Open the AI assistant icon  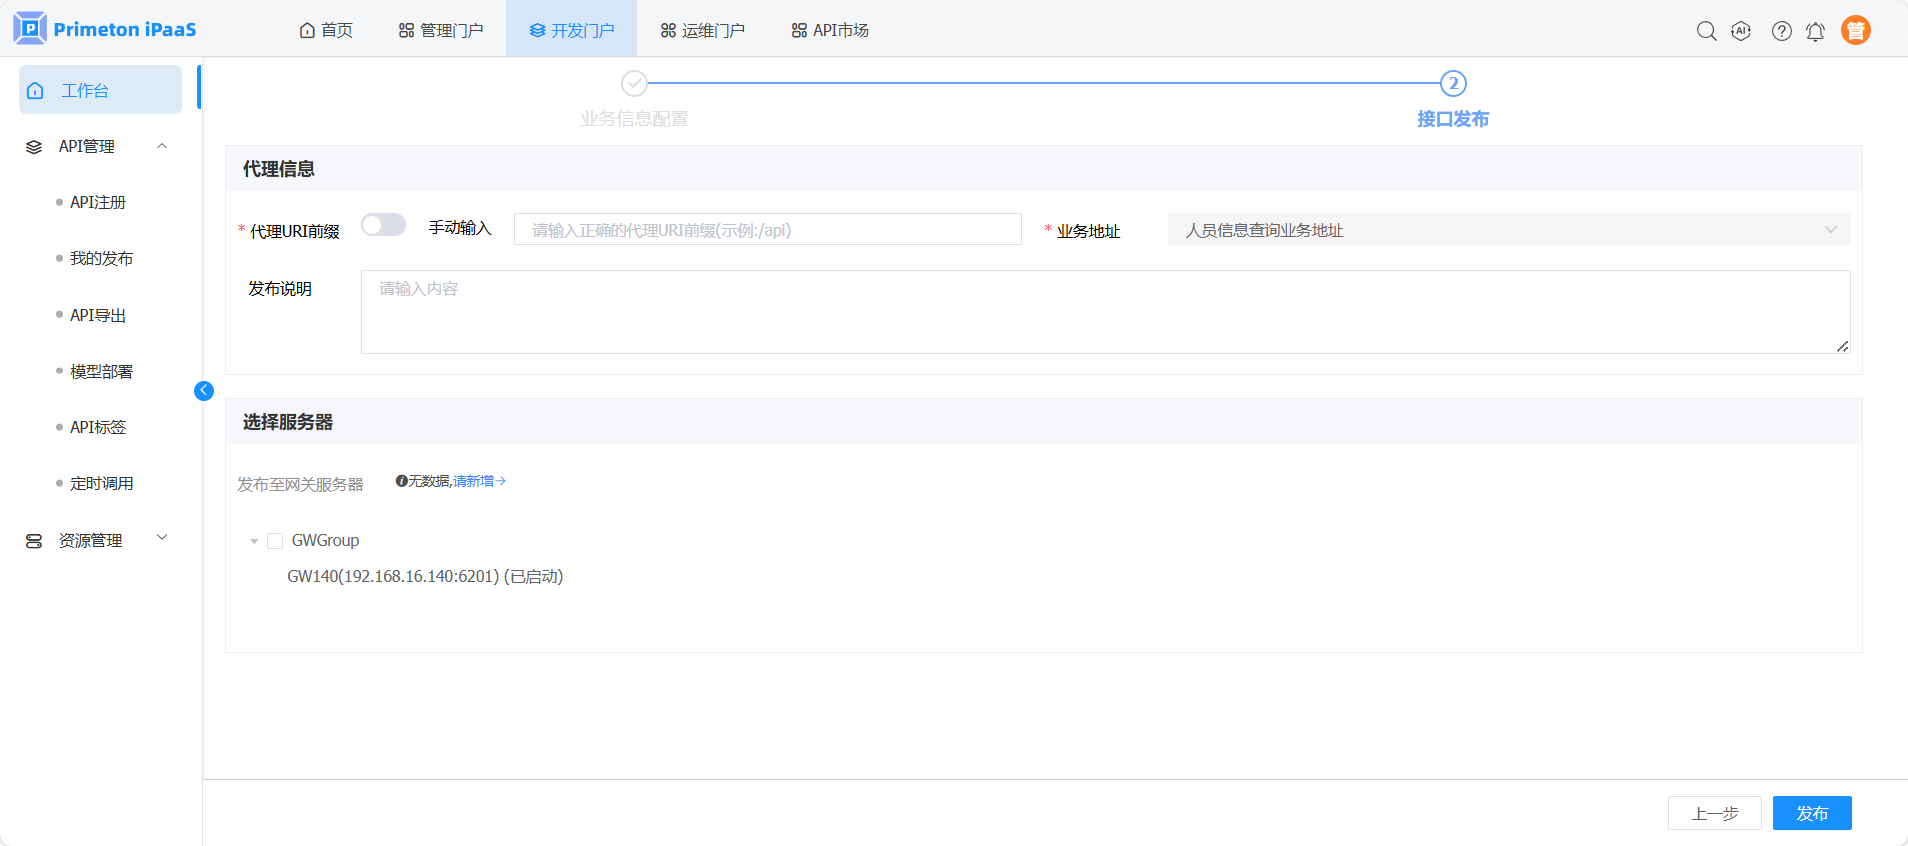(x=1741, y=31)
